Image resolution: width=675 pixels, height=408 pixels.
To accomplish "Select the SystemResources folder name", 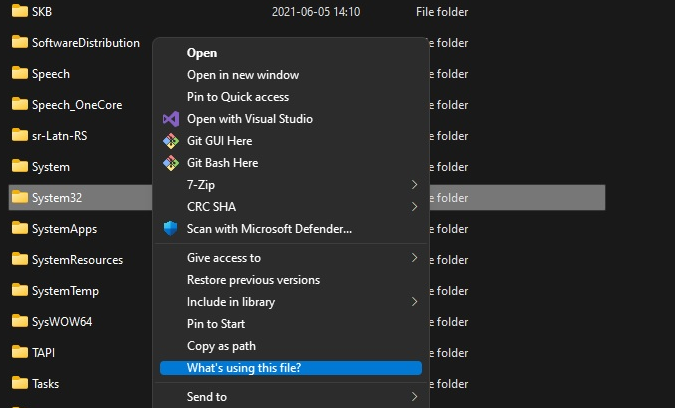I will (77, 260).
